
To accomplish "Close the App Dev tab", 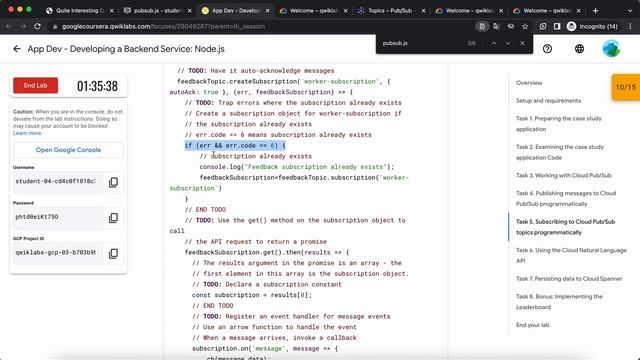I will tap(267, 11).
